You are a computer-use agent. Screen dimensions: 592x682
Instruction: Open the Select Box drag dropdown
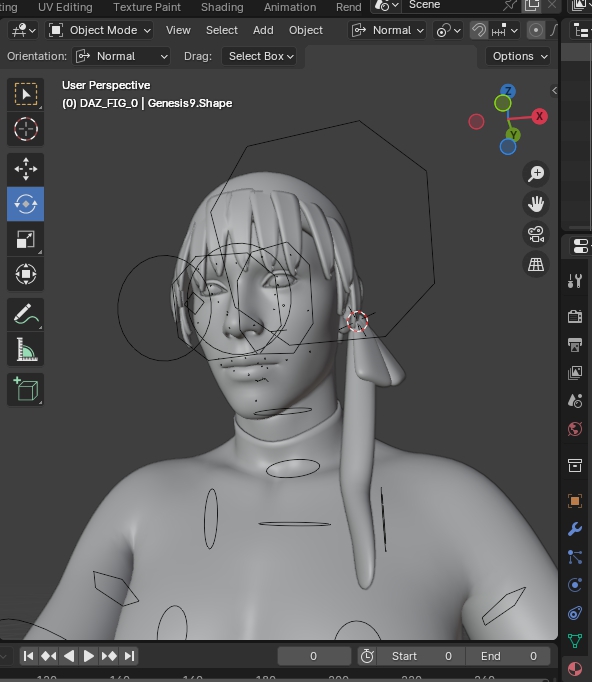point(259,57)
